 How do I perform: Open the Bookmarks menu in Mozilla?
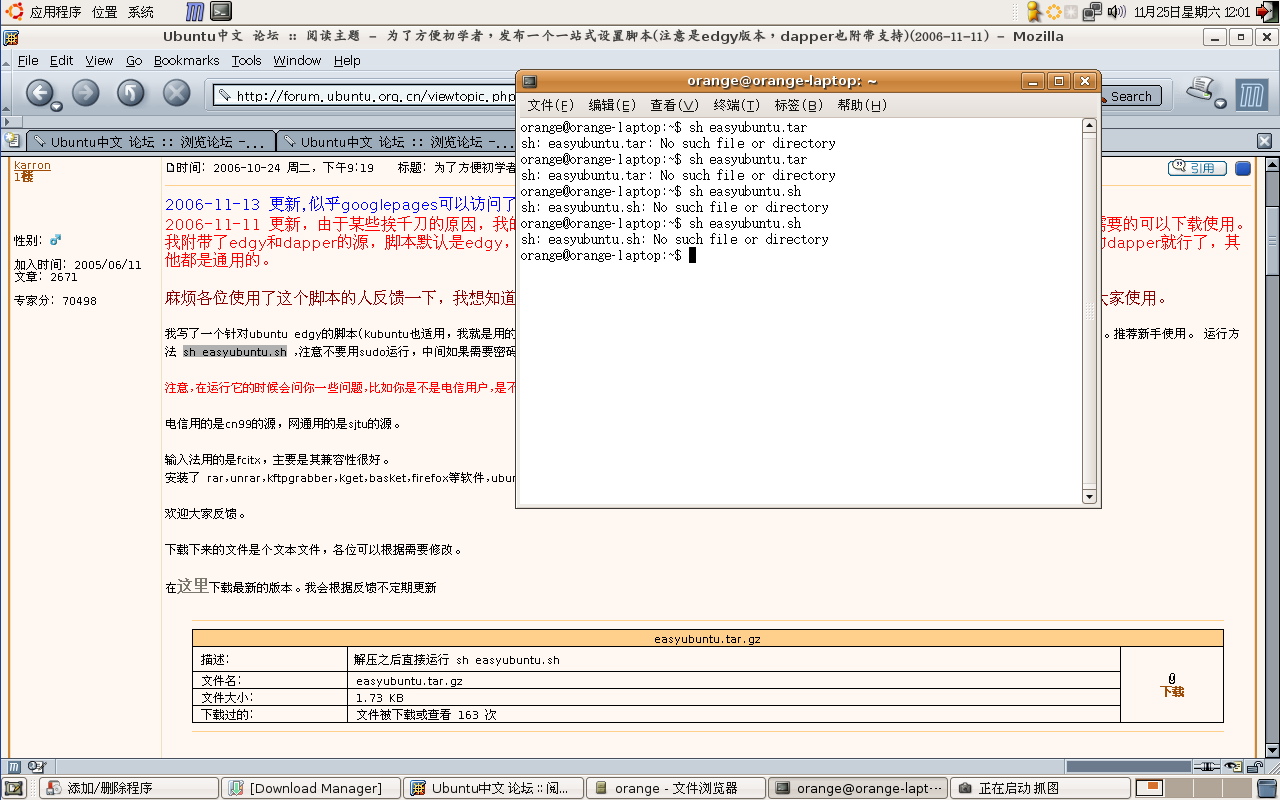point(186,60)
